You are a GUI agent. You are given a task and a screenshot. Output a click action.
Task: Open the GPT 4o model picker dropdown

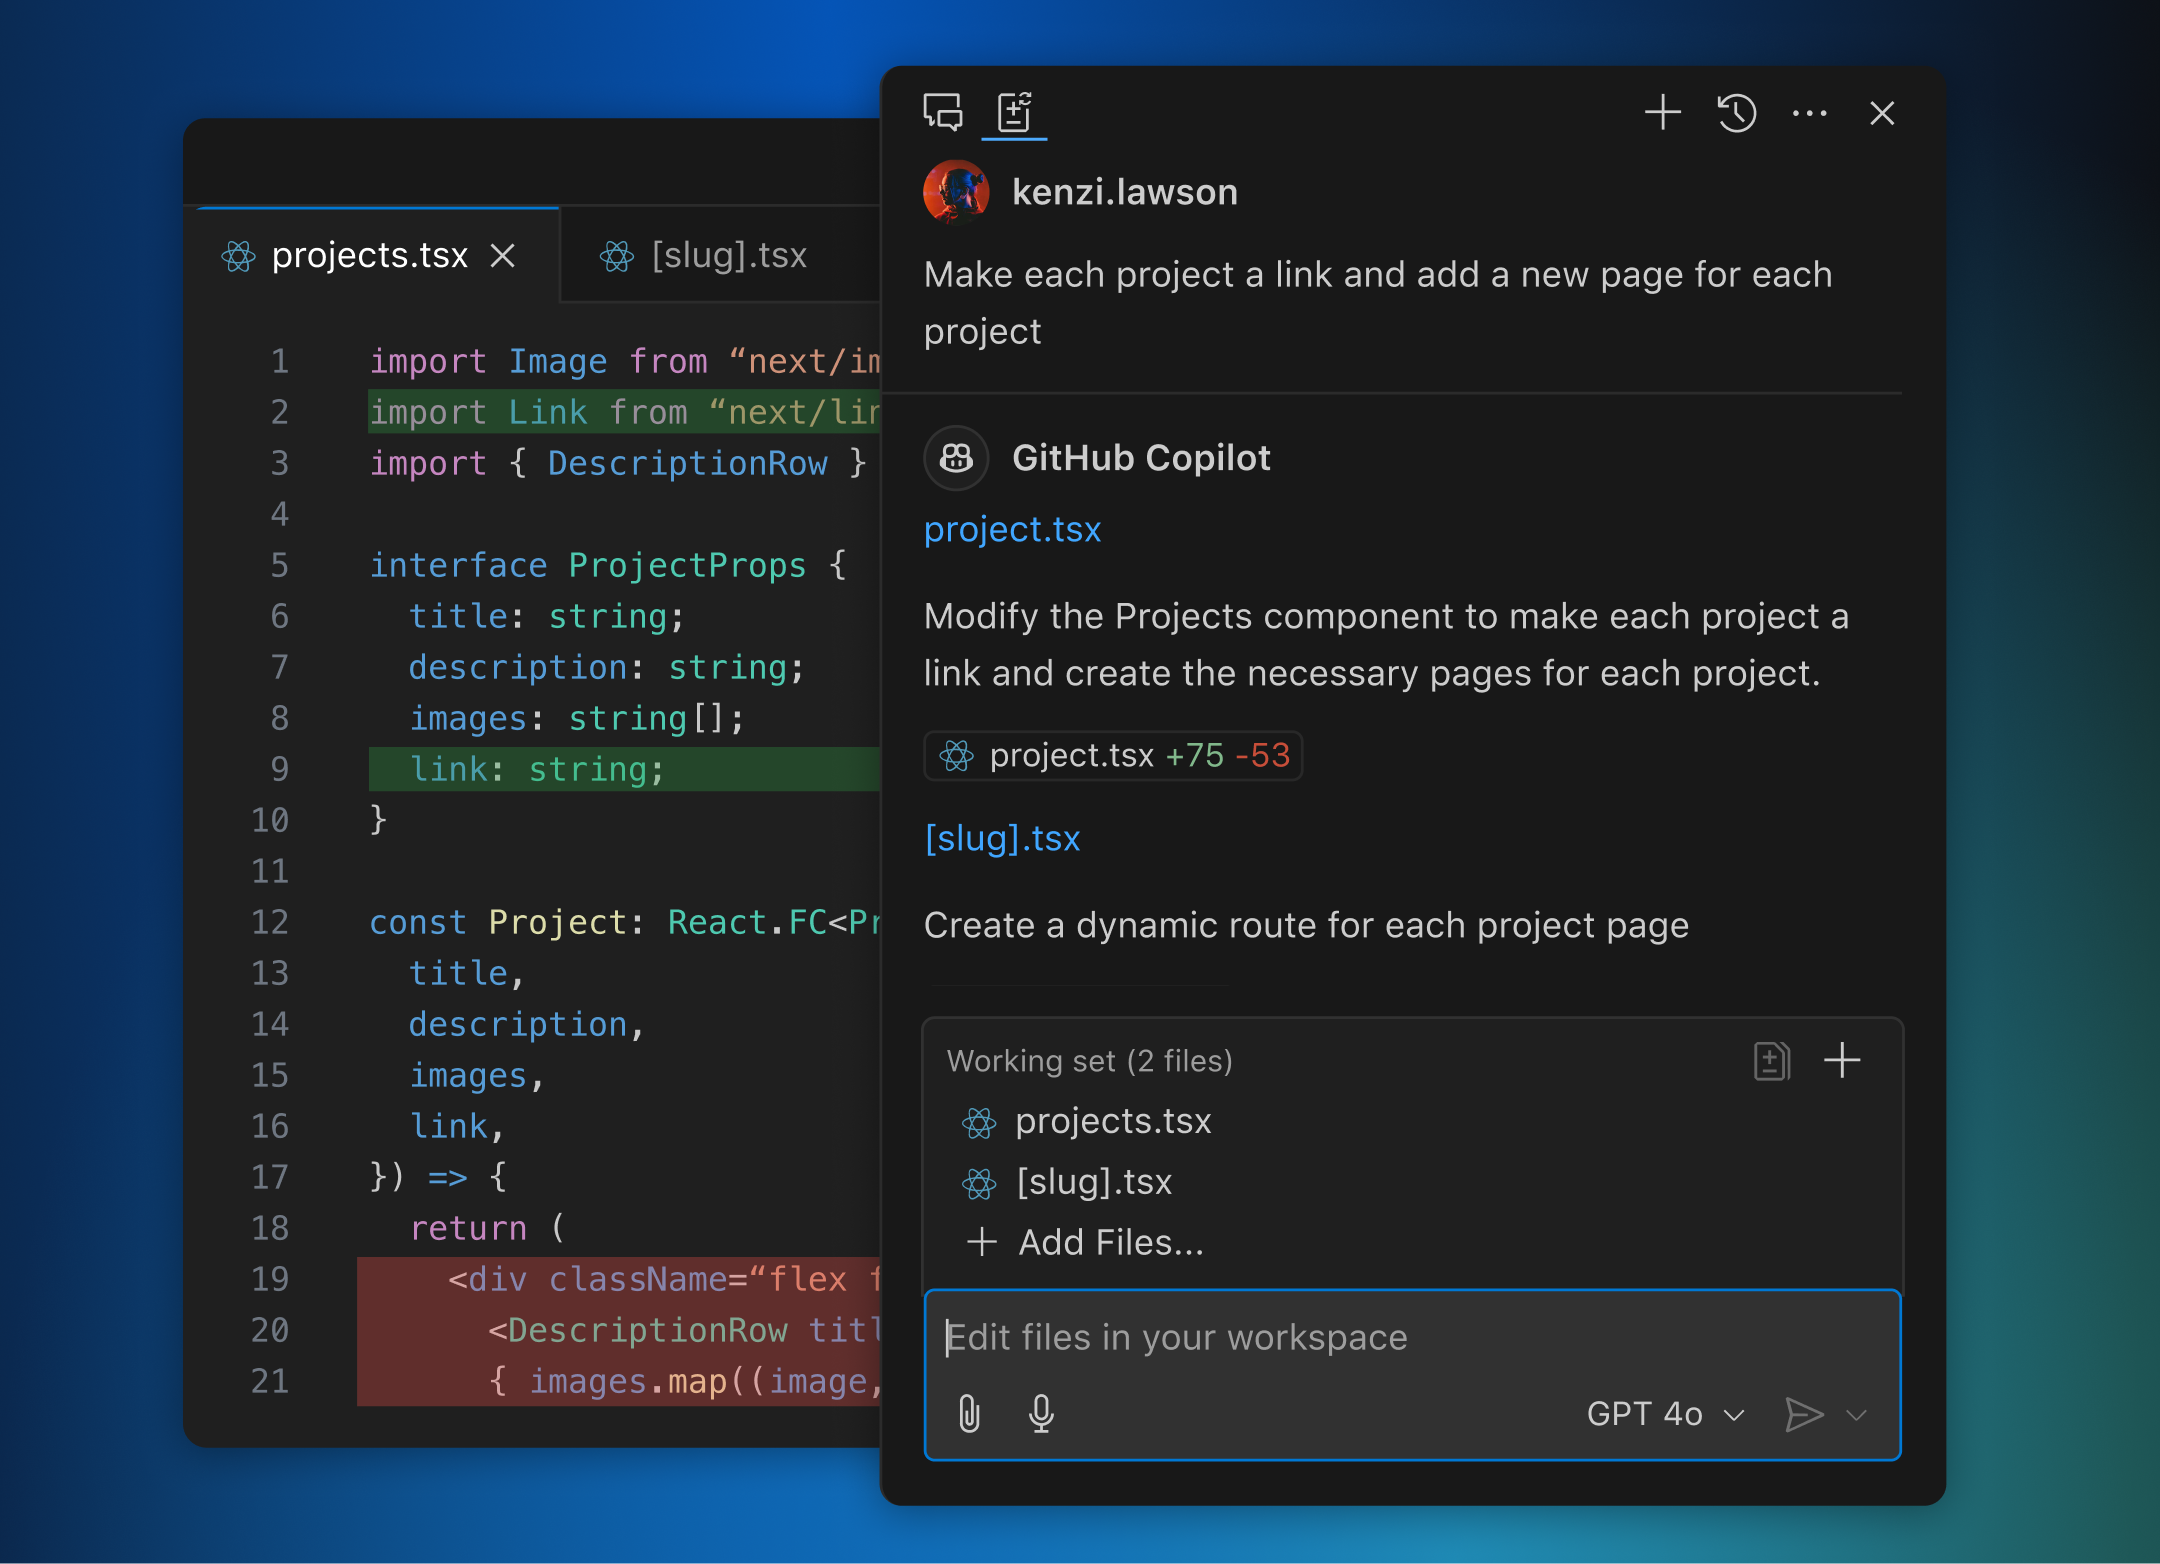[1665, 1414]
